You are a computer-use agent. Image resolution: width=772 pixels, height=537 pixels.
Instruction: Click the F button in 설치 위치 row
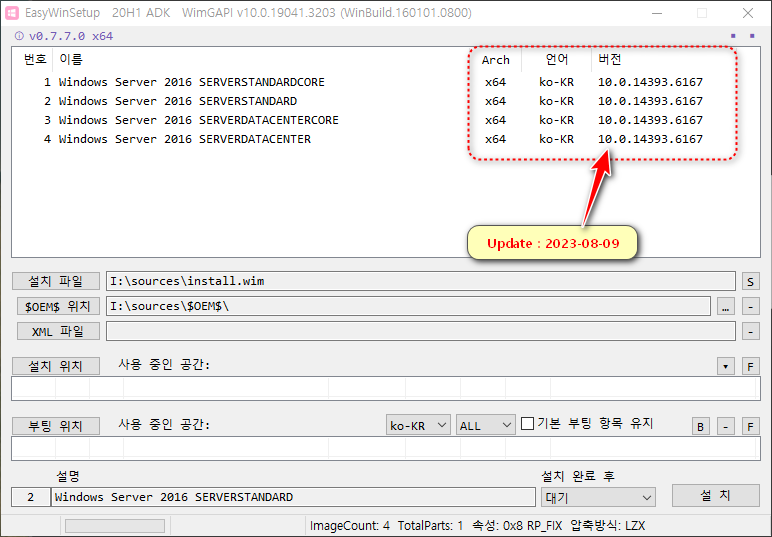tap(750, 366)
